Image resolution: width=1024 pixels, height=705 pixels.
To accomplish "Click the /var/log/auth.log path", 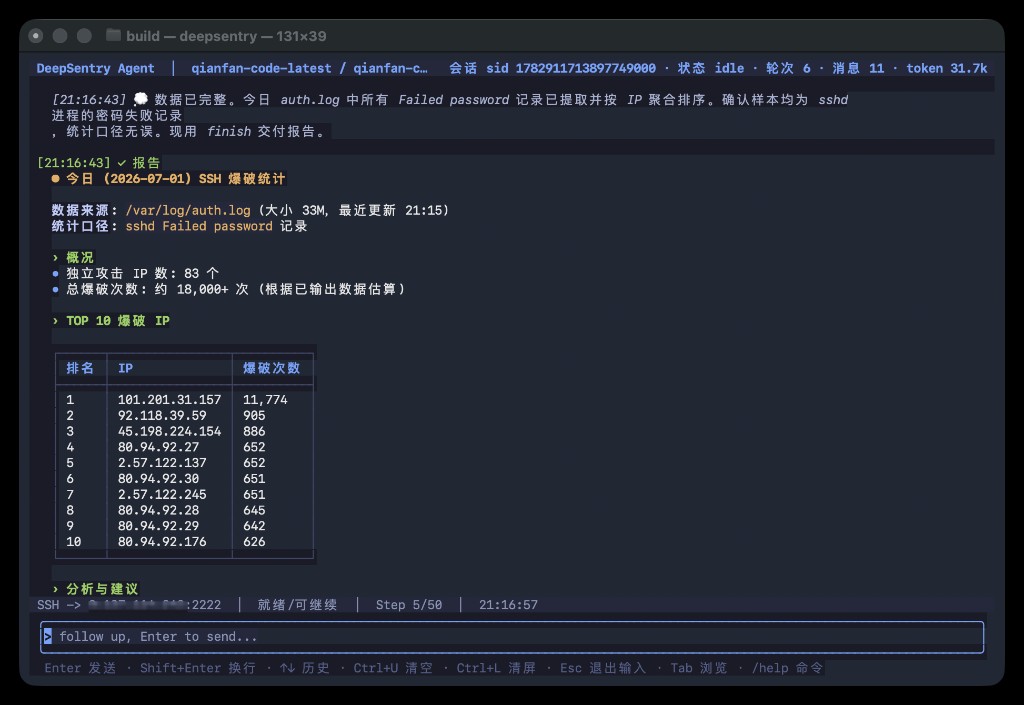I will (x=188, y=210).
